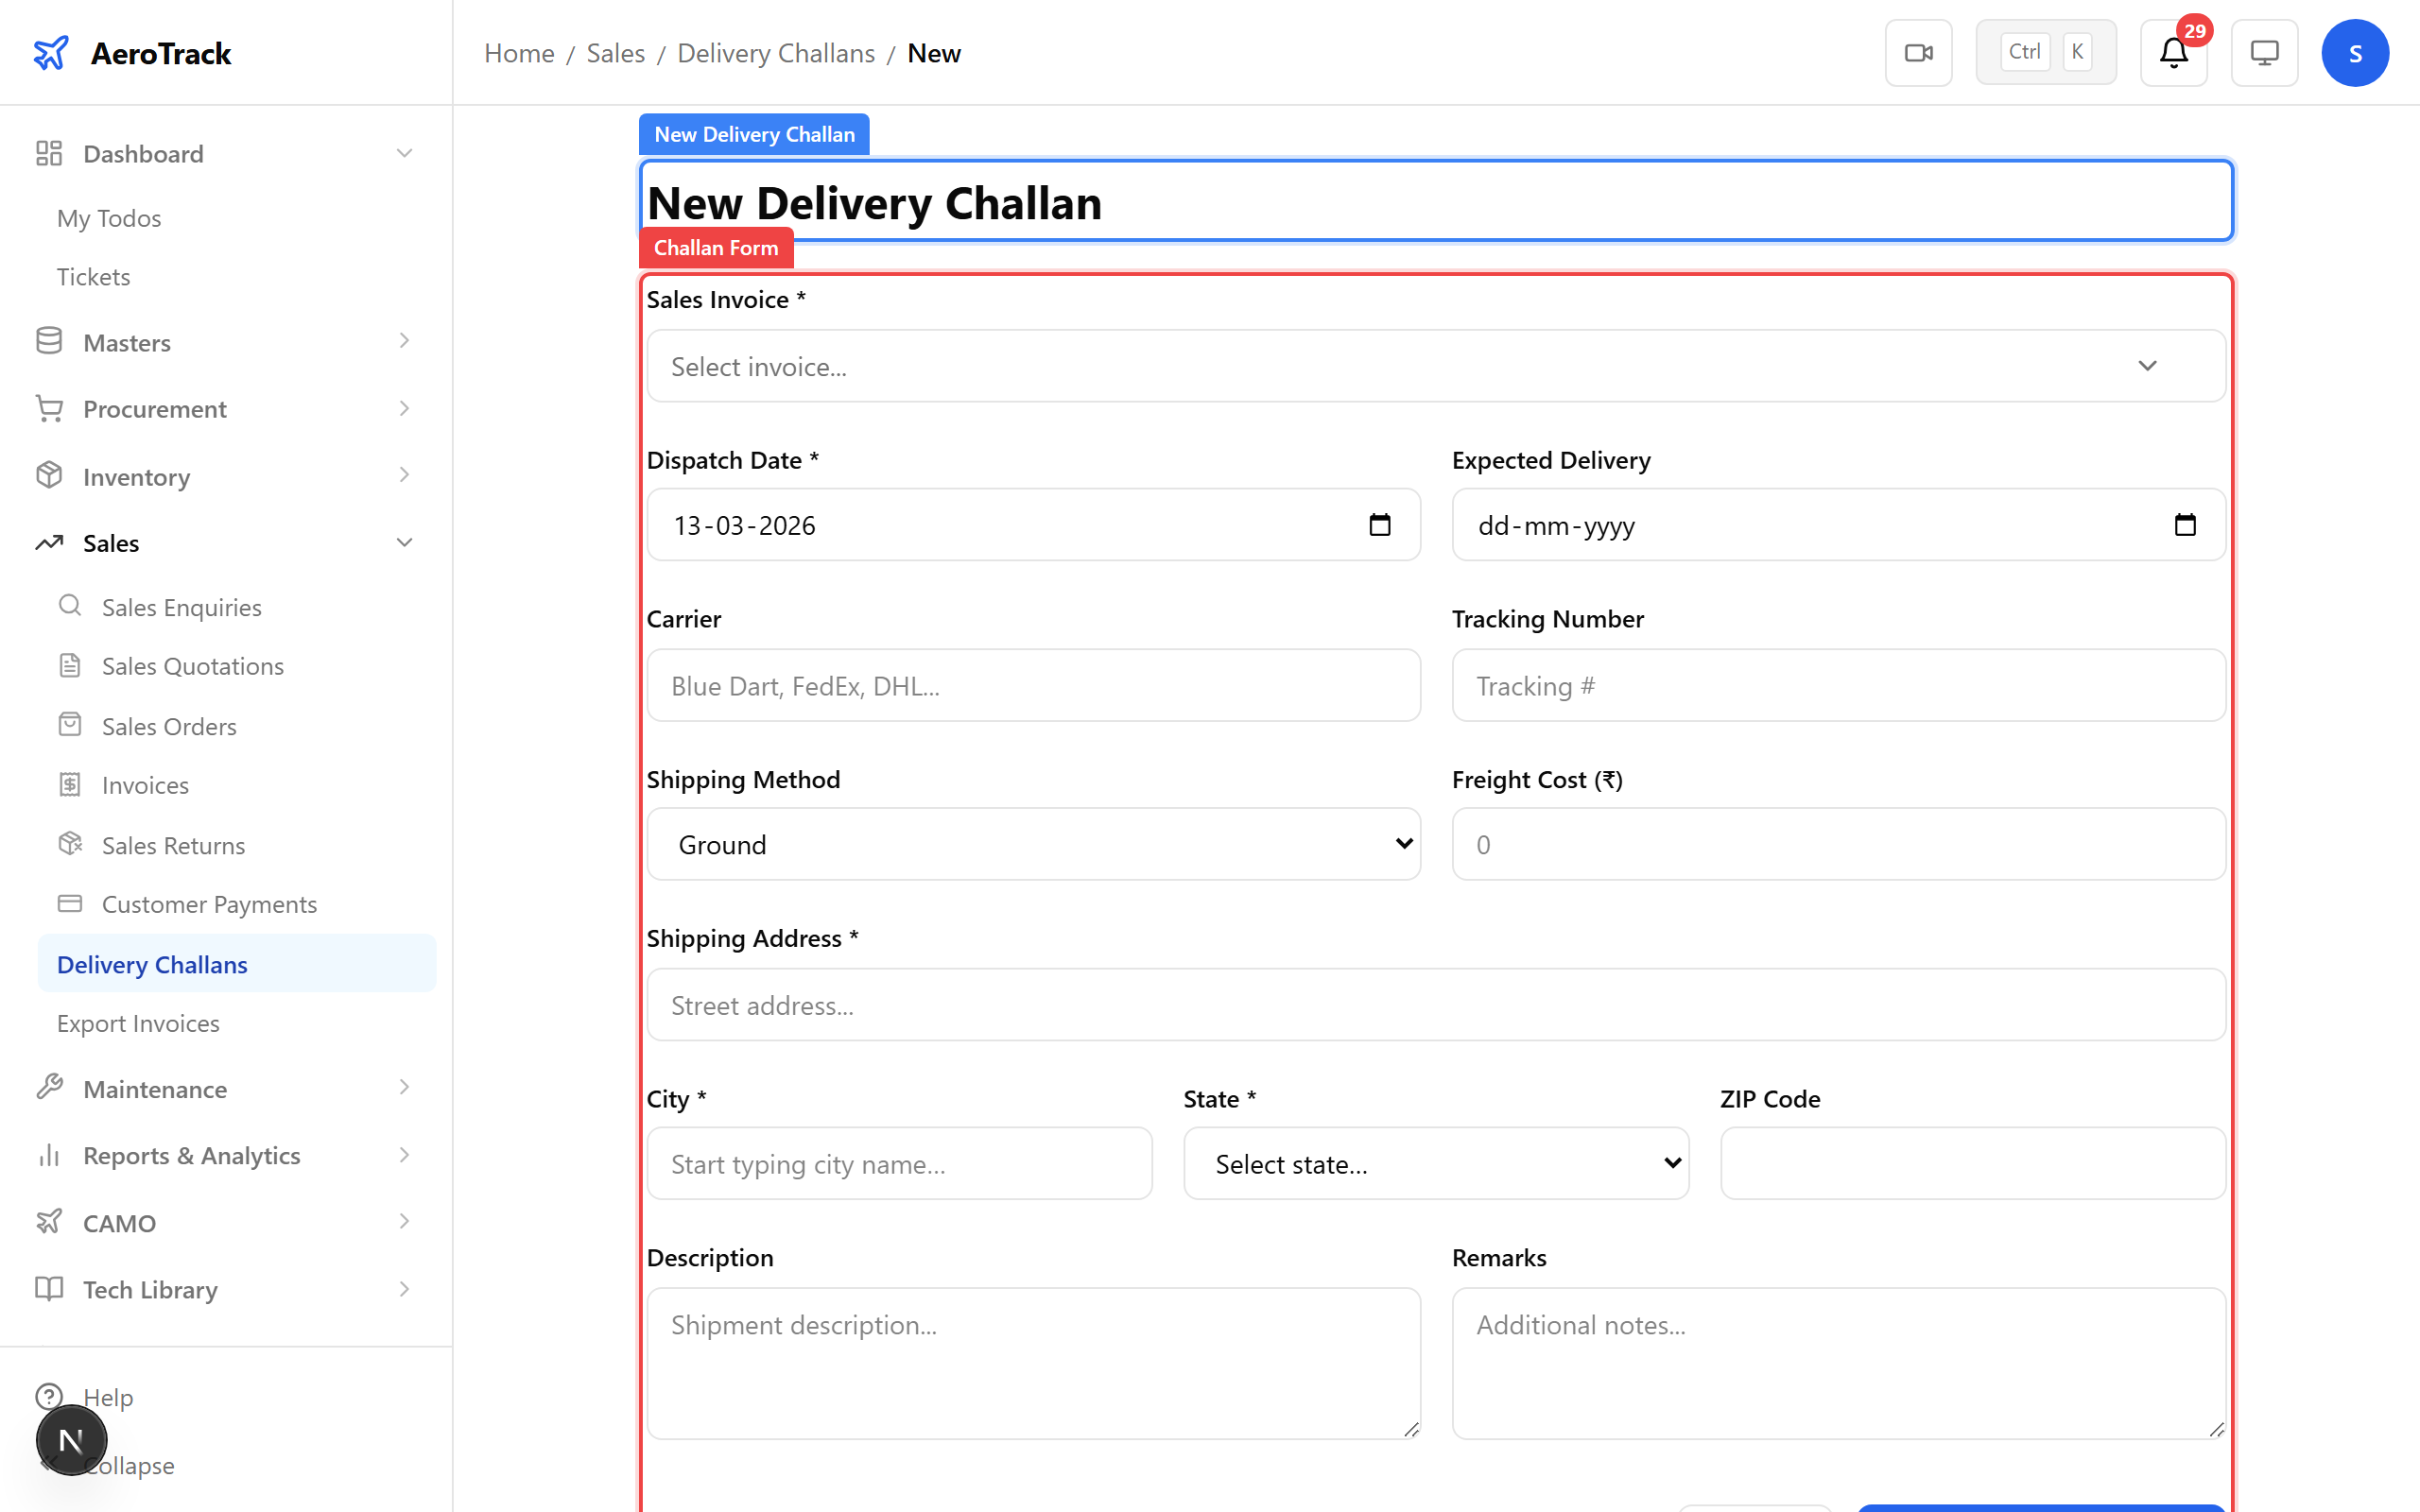Open the user avatar menu

(2355, 52)
